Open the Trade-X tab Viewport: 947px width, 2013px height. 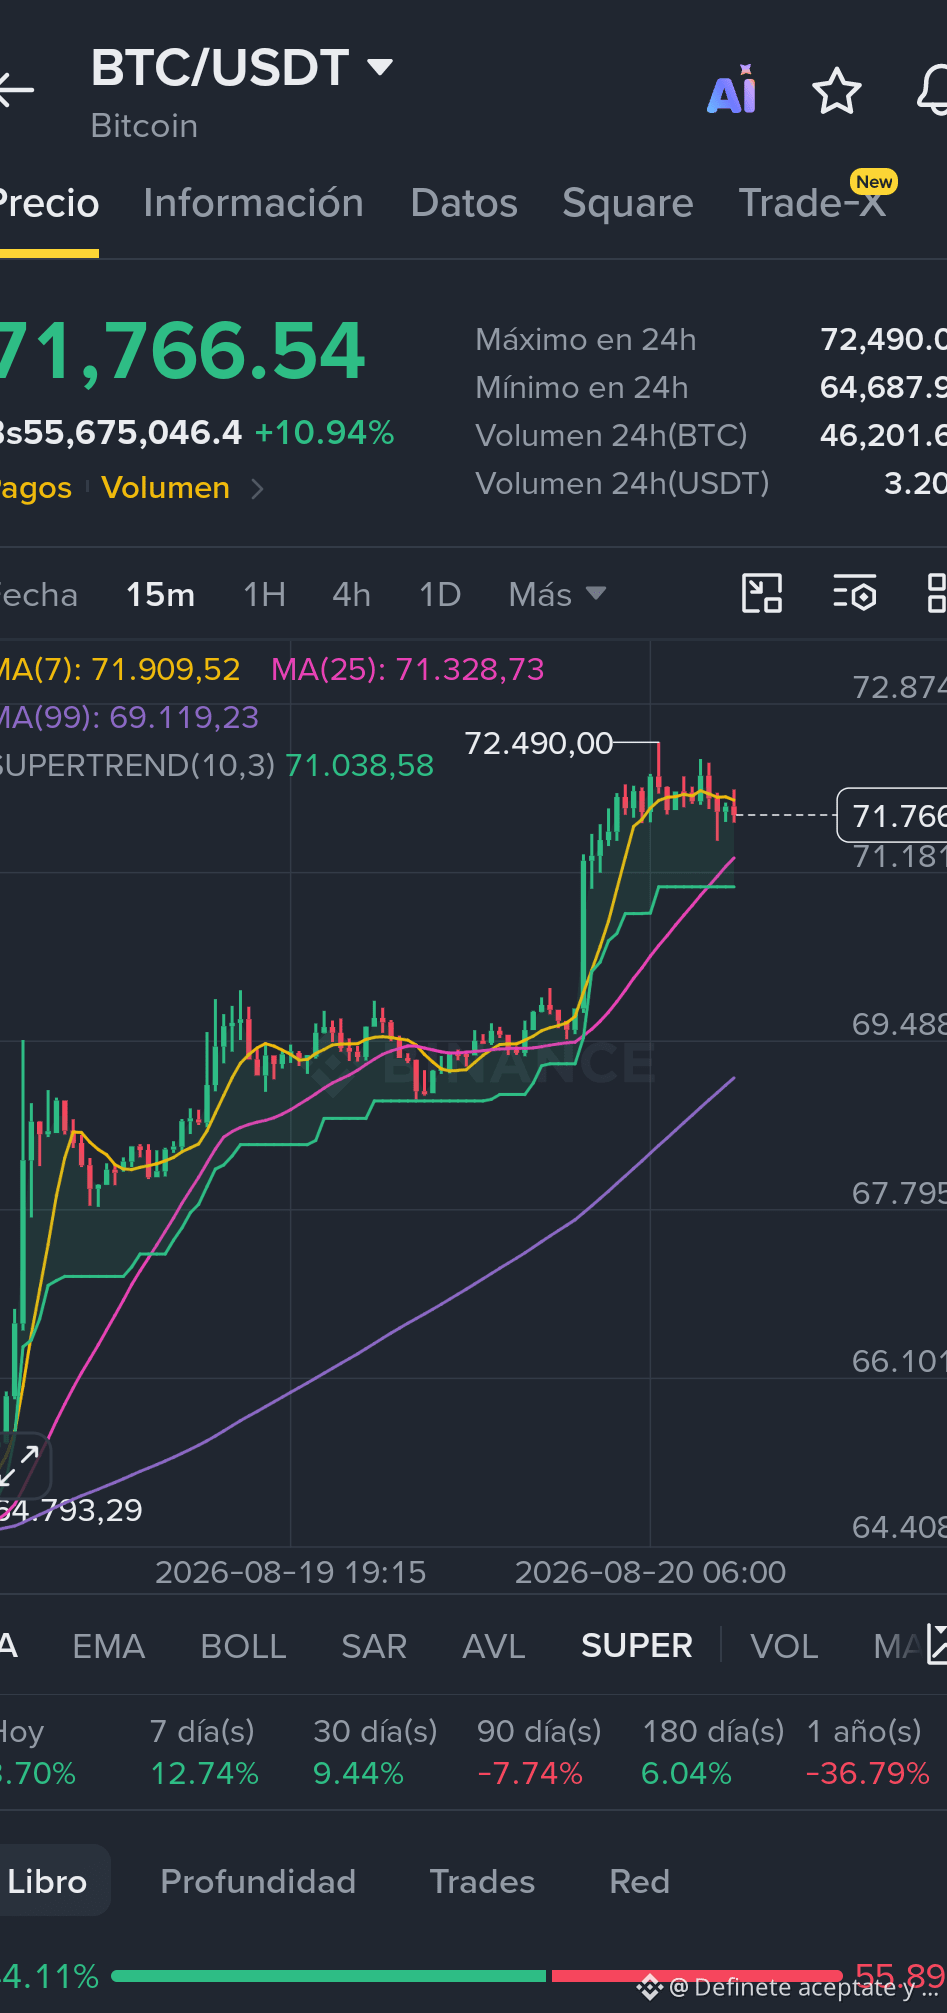point(814,203)
